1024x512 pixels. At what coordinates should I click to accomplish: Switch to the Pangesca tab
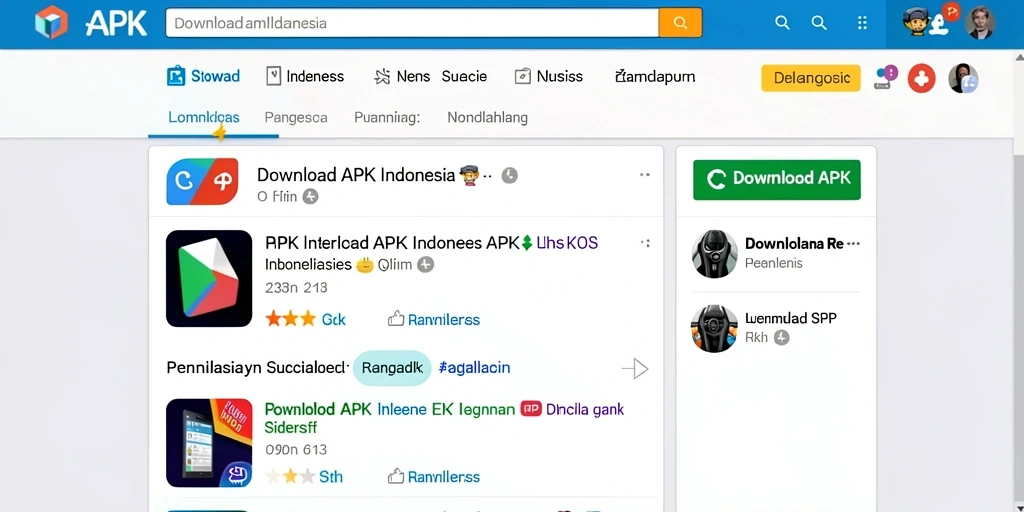(x=296, y=118)
